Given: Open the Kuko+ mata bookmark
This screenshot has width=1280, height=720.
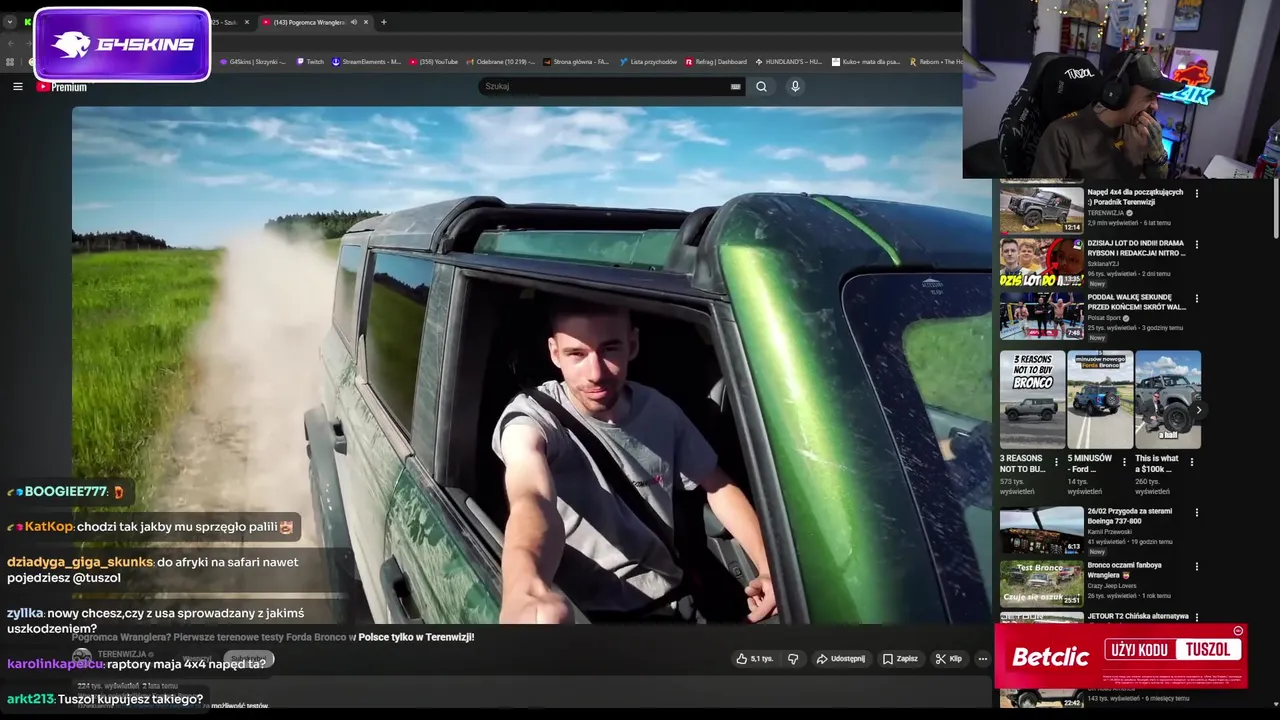Looking at the screenshot, I should pyautogui.click(x=866, y=62).
